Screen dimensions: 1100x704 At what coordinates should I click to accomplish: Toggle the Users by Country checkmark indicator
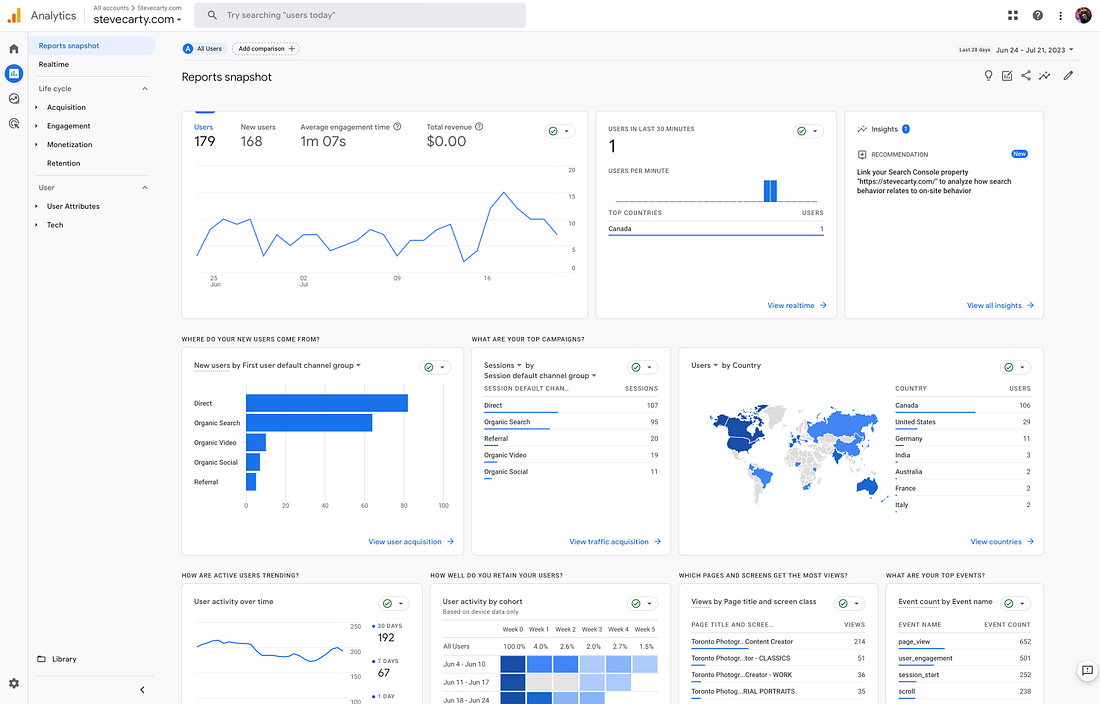[1015, 367]
